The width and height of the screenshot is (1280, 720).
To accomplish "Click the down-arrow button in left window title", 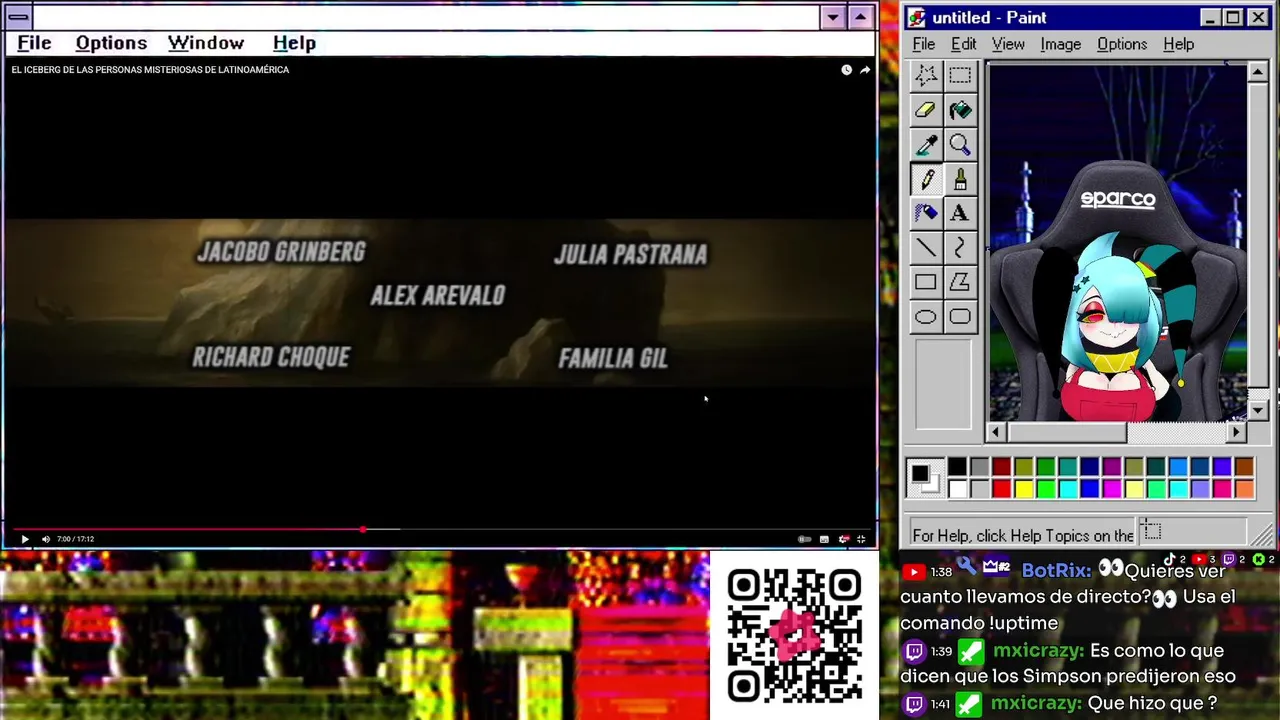I will [x=833, y=17].
